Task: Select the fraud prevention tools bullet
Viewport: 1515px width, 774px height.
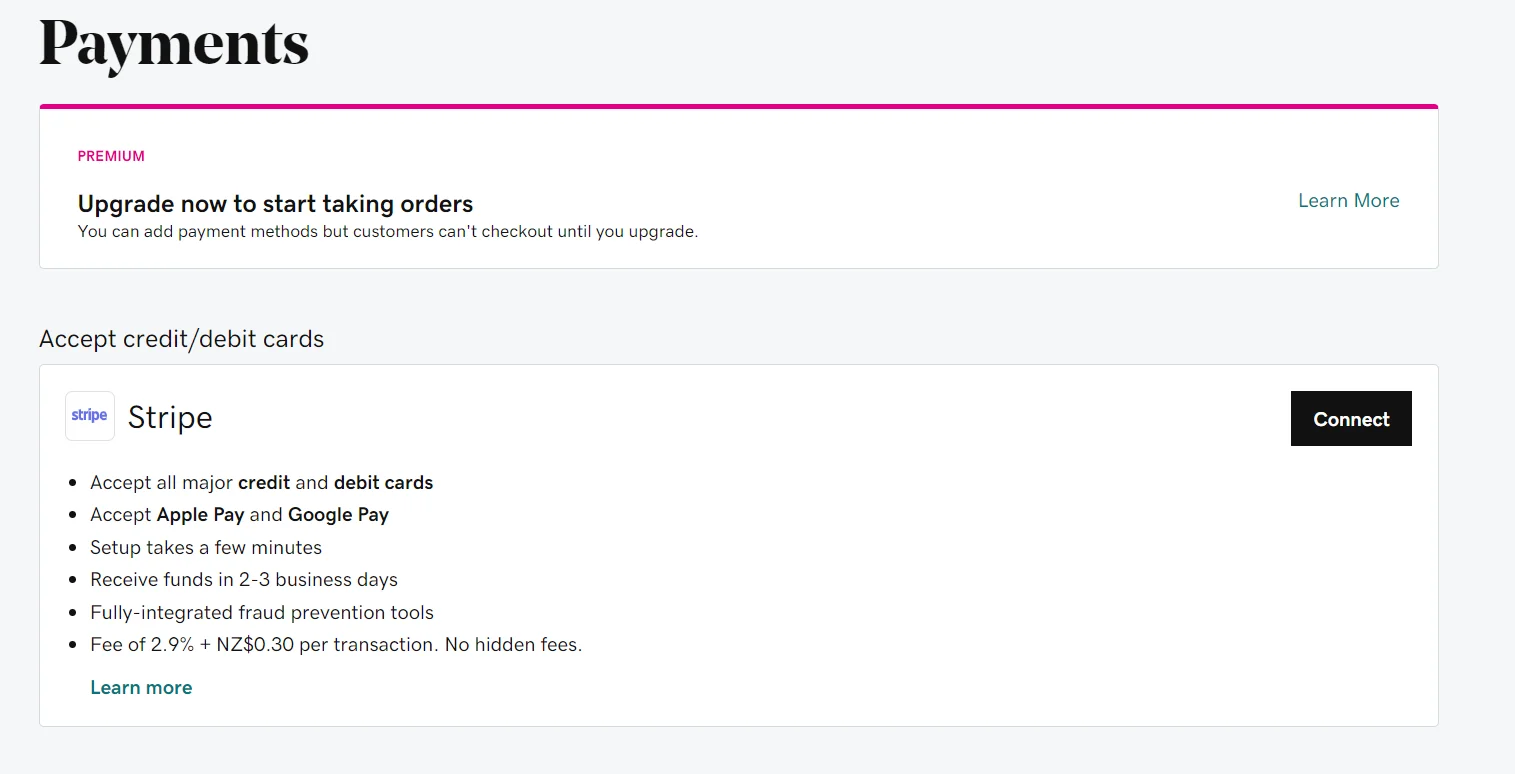Action: (262, 612)
